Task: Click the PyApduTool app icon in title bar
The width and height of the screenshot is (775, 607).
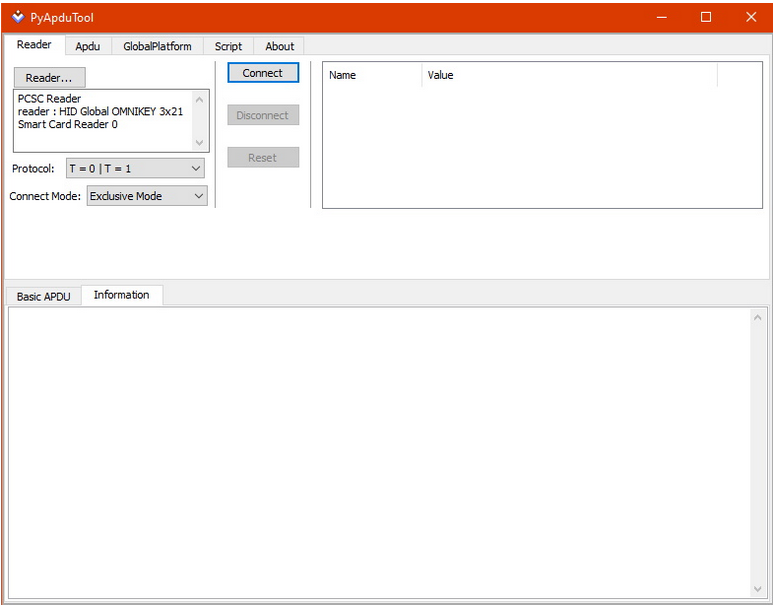Action: click(18, 17)
